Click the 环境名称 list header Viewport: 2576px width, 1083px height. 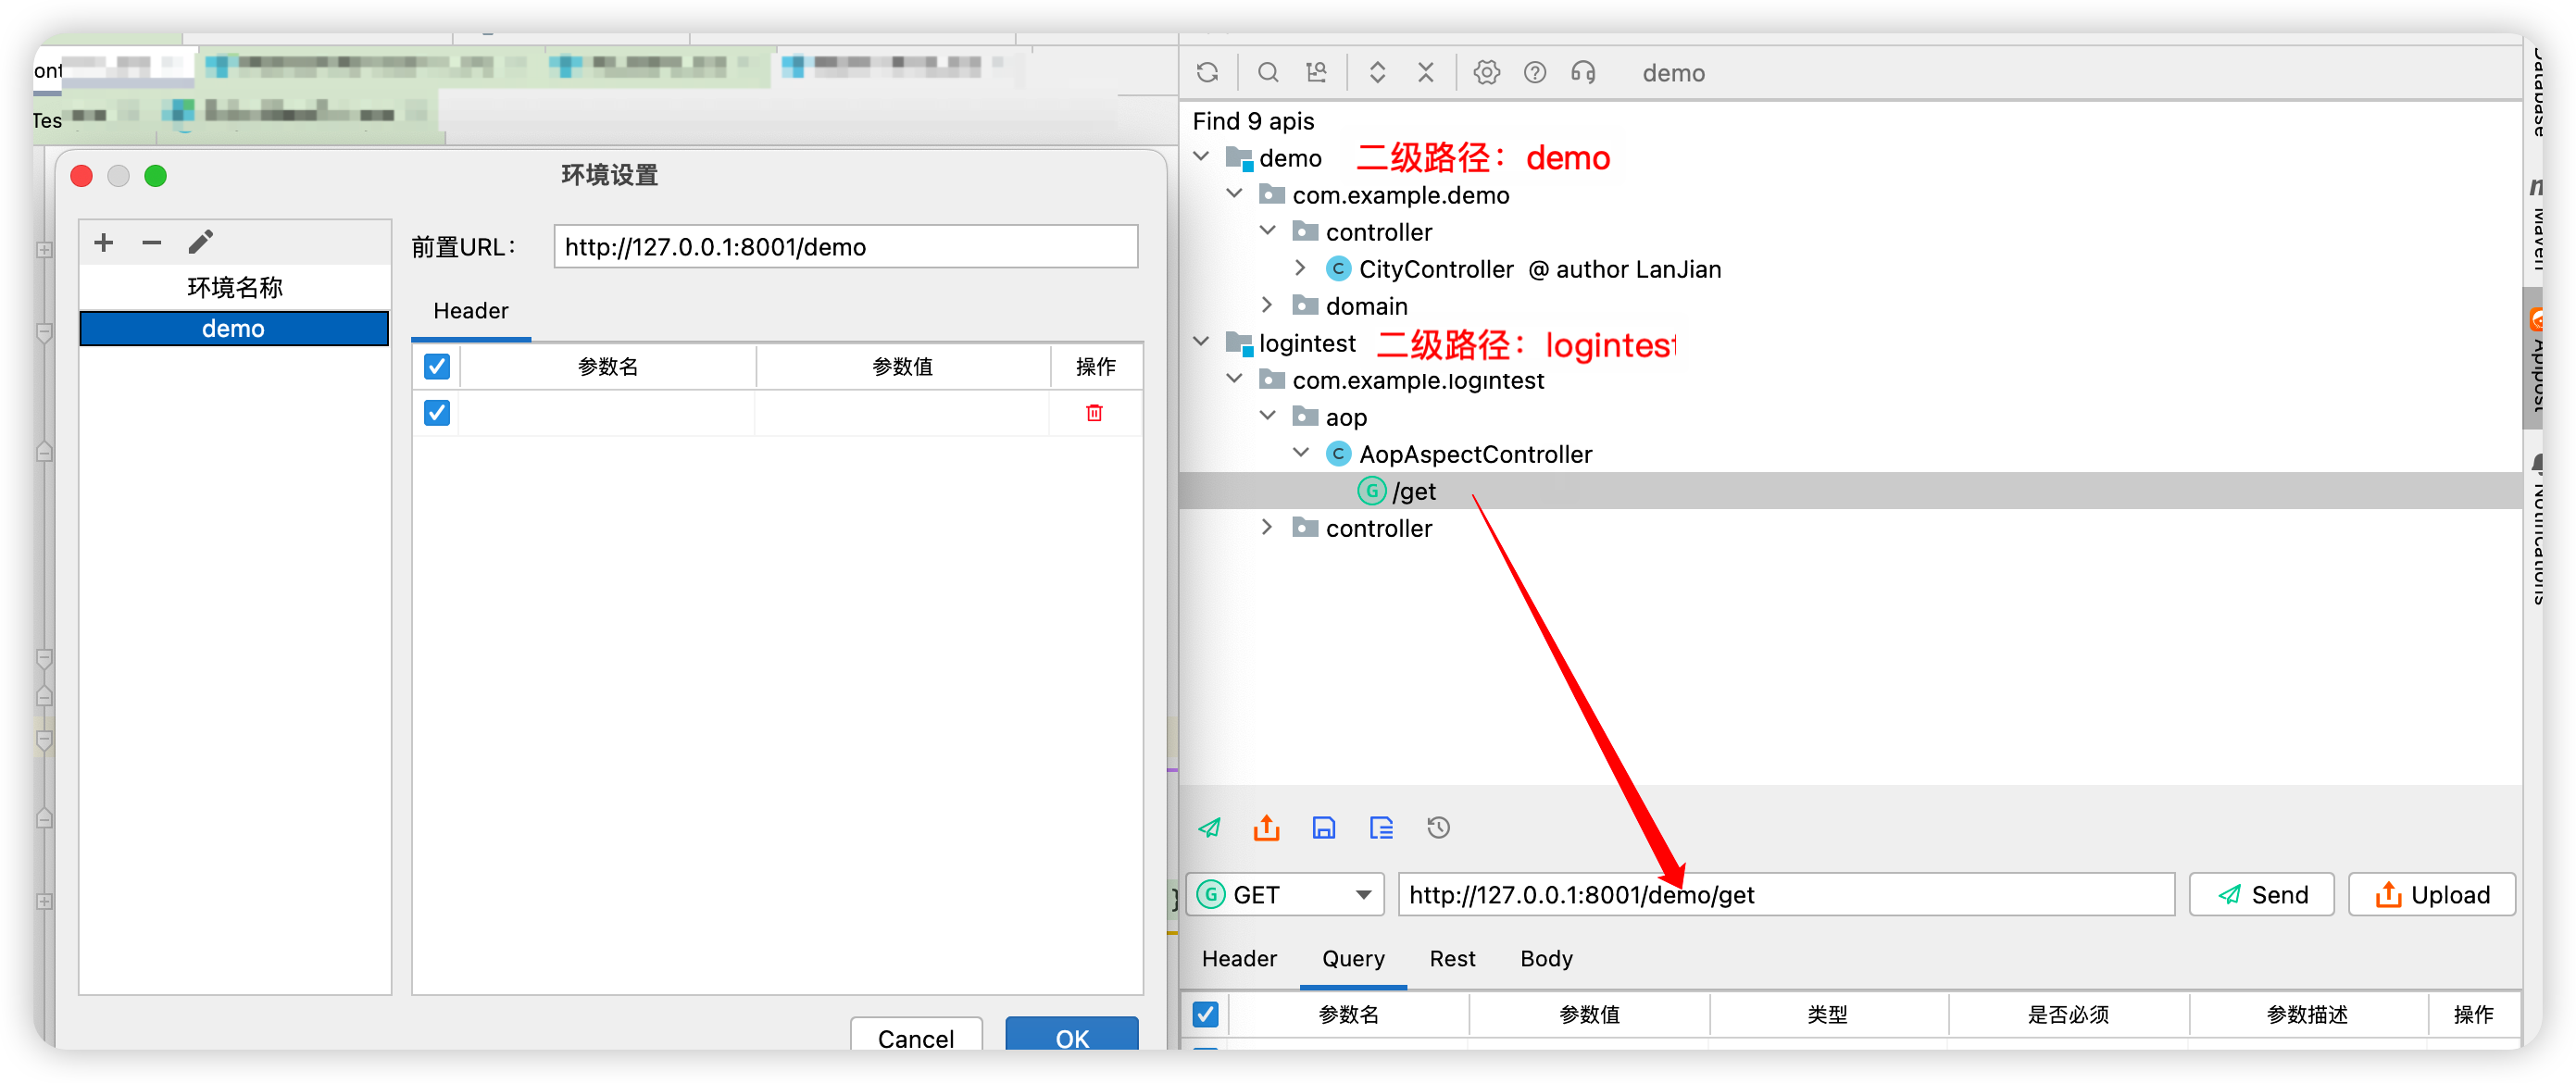(235, 288)
